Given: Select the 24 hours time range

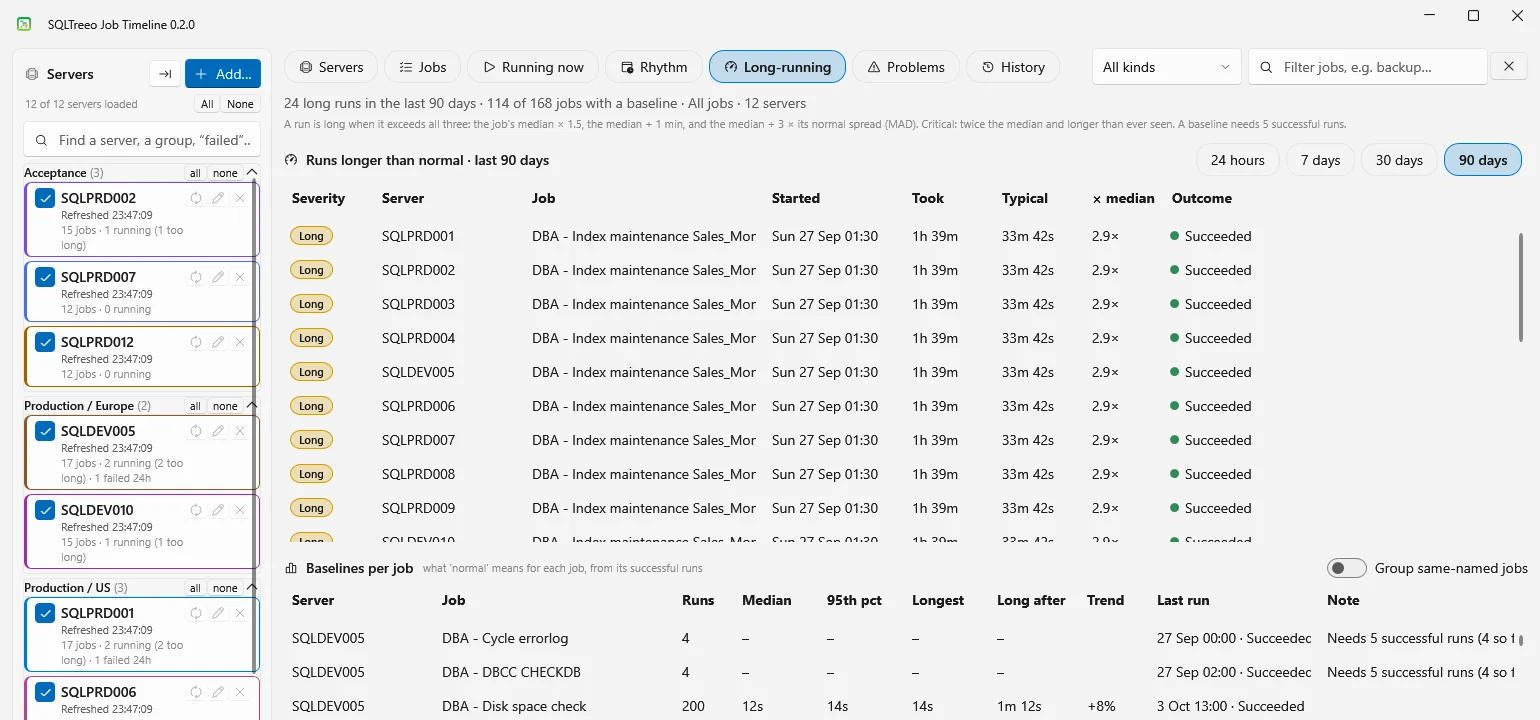Looking at the screenshot, I should coord(1237,160).
